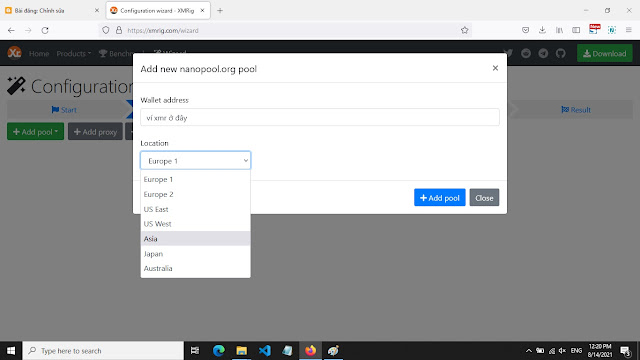Go to the Start wizard step
The image size is (640, 360).
(x=64, y=110)
